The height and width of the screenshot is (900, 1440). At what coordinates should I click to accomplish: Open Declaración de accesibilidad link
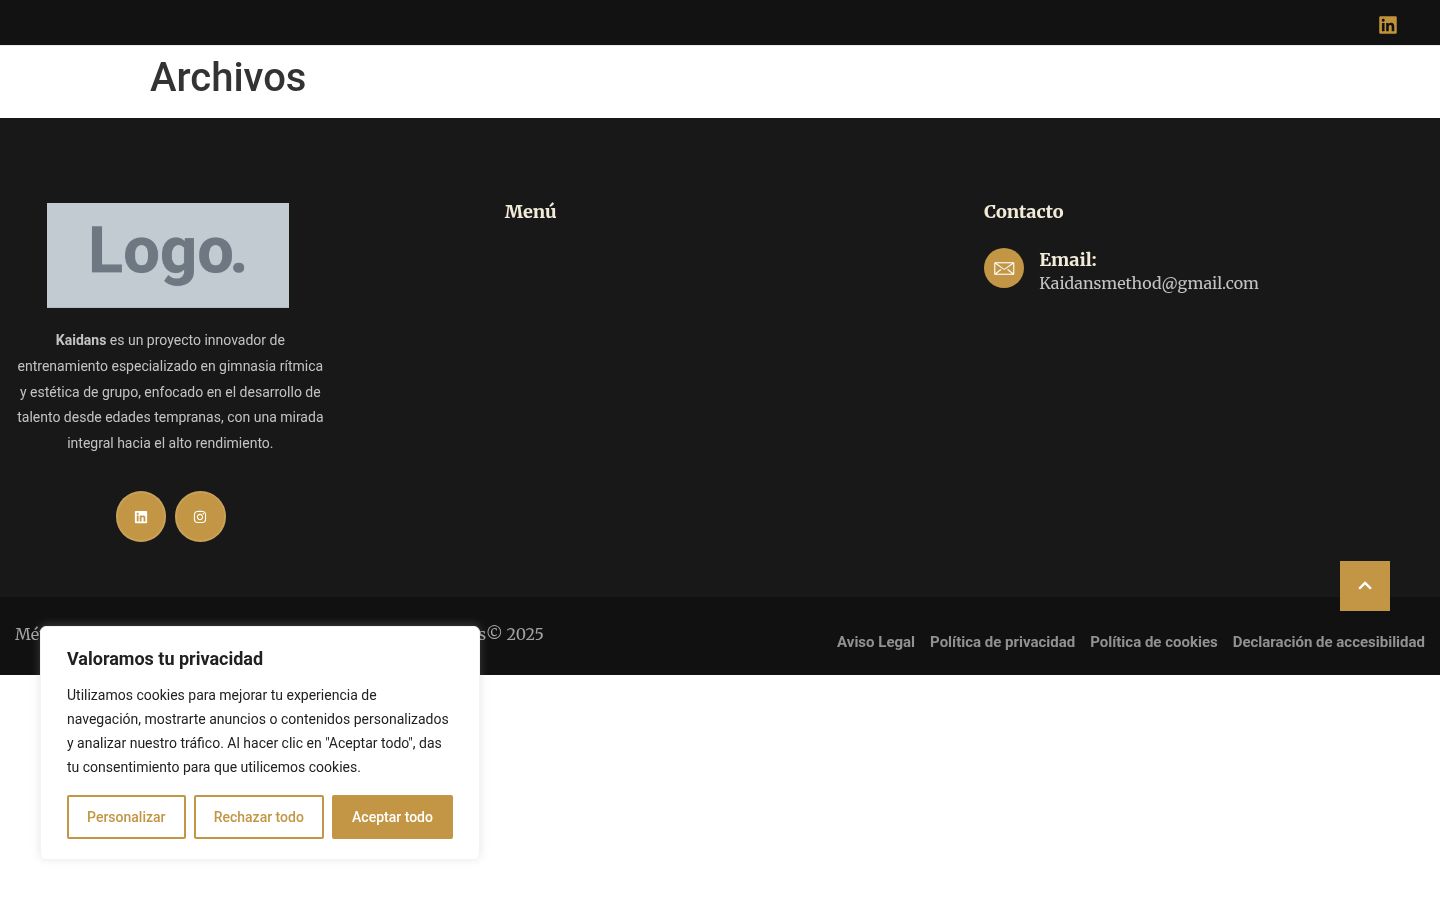pos(1329,642)
